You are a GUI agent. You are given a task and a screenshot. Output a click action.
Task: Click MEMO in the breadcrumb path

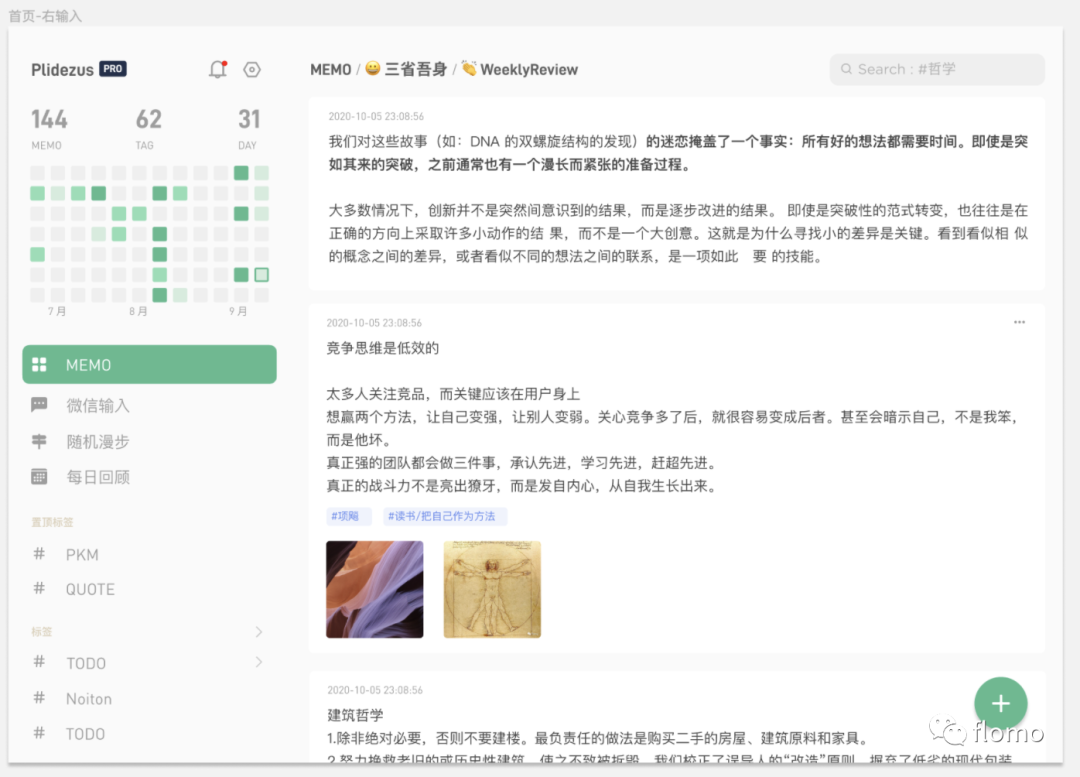click(331, 70)
